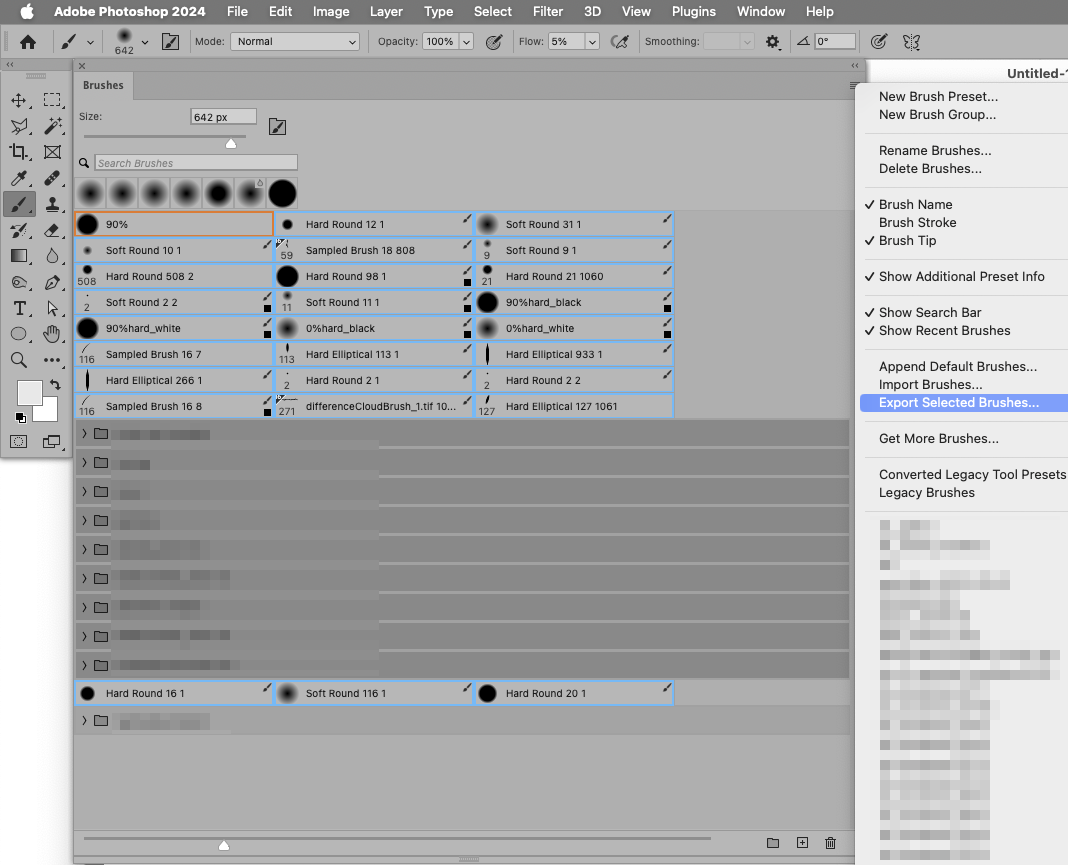Select the Type tool
The width and height of the screenshot is (1068, 865).
click(x=20, y=307)
